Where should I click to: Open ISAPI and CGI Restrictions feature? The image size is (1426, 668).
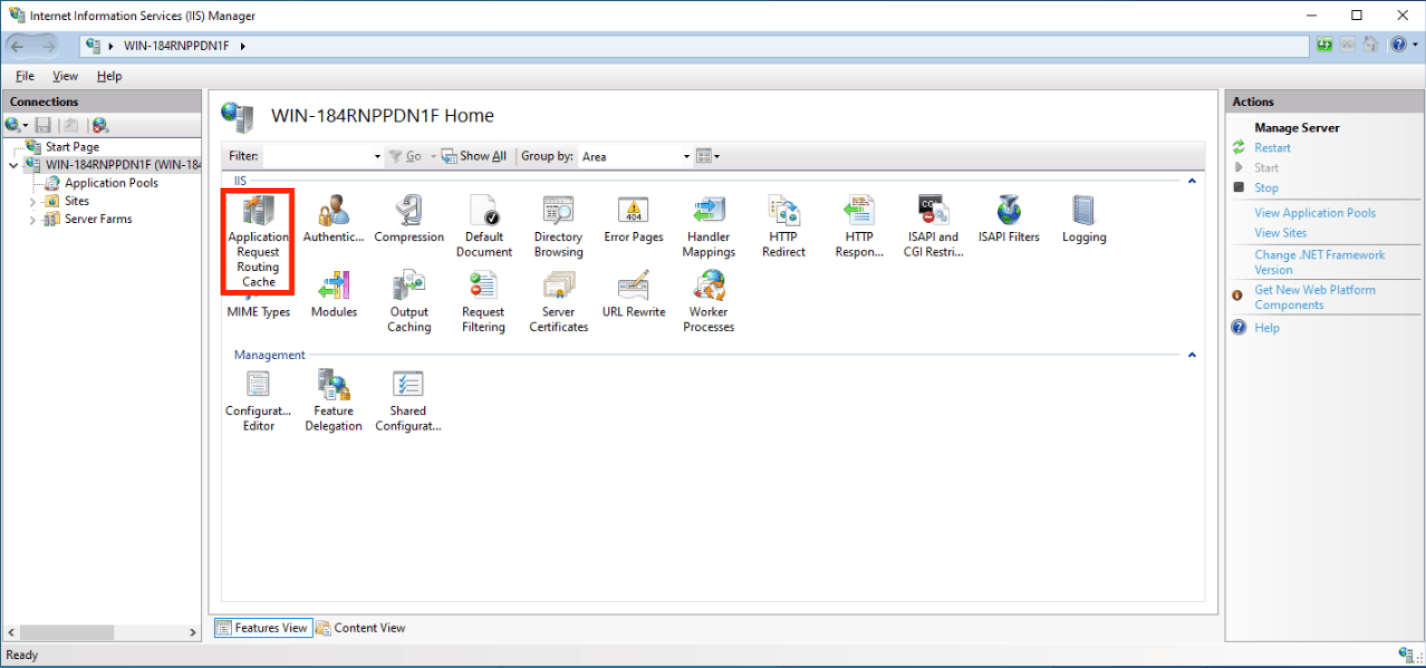pos(933,227)
